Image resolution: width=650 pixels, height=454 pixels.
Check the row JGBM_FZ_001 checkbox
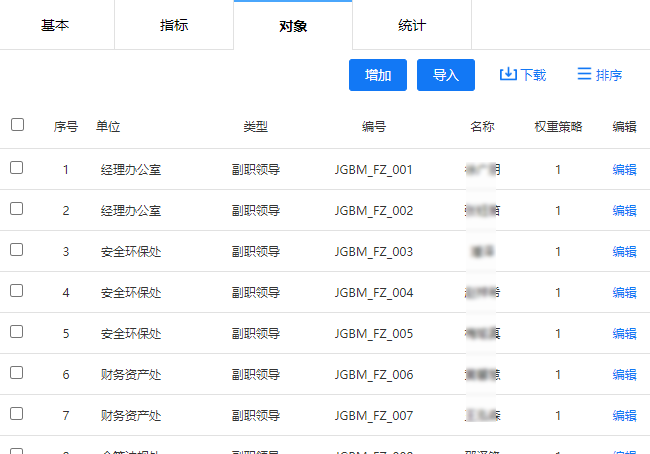click(x=17, y=168)
